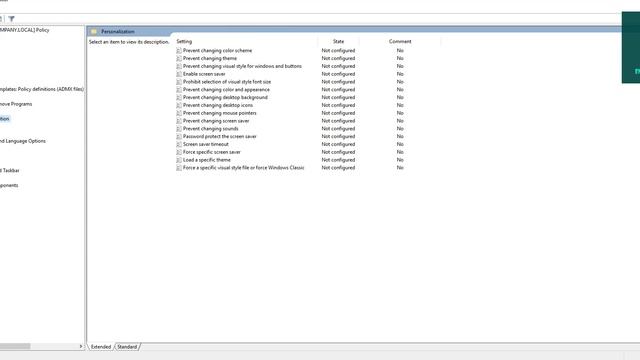The width and height of the screenshot is (640, 360).
Task: Click the icon beside Enable screen saver
Action: click(179, 74)
